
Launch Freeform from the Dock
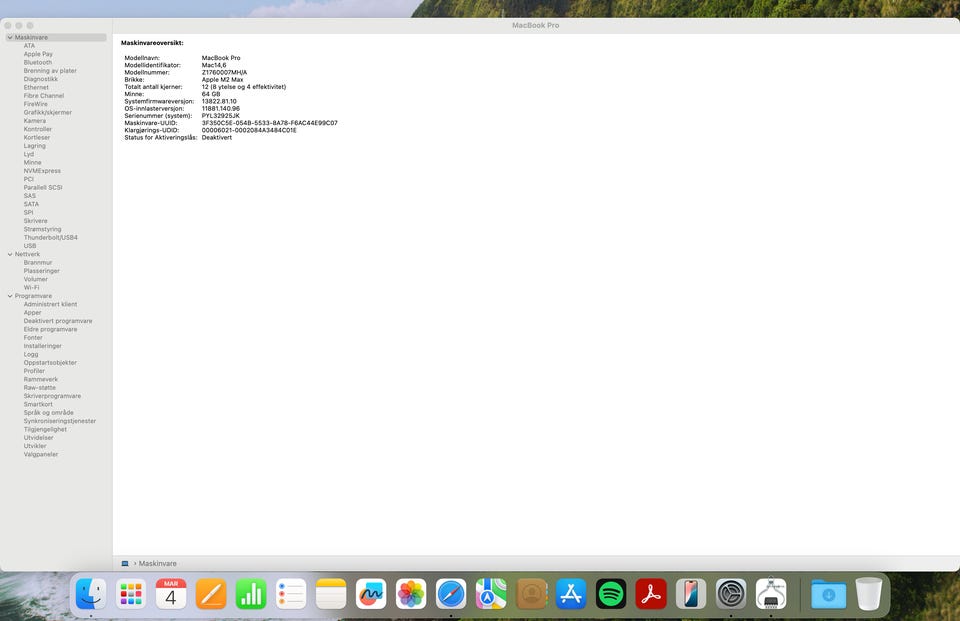[x=371, y=593]
